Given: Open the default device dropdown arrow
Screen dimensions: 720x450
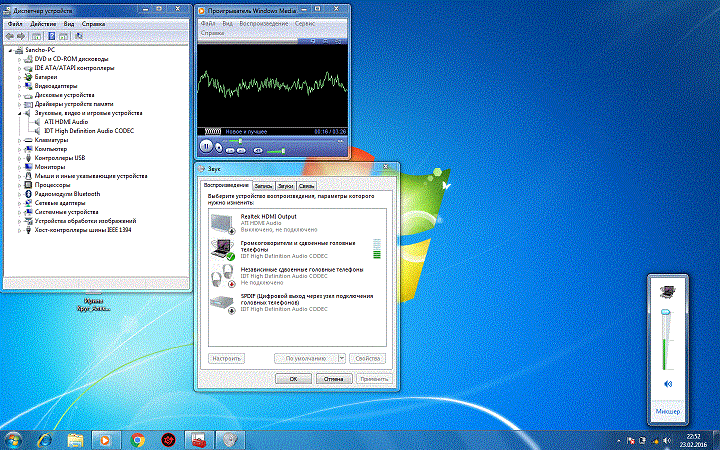Looking at the screenshot, I should click(341, 357).
